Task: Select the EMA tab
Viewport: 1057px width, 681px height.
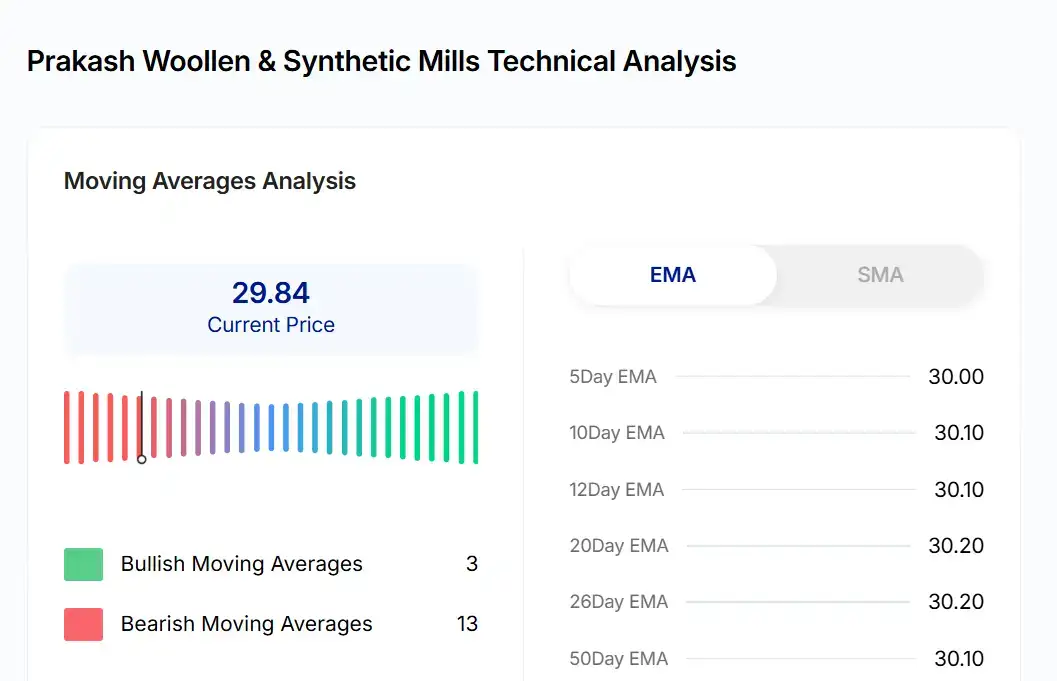Action: 672,275
